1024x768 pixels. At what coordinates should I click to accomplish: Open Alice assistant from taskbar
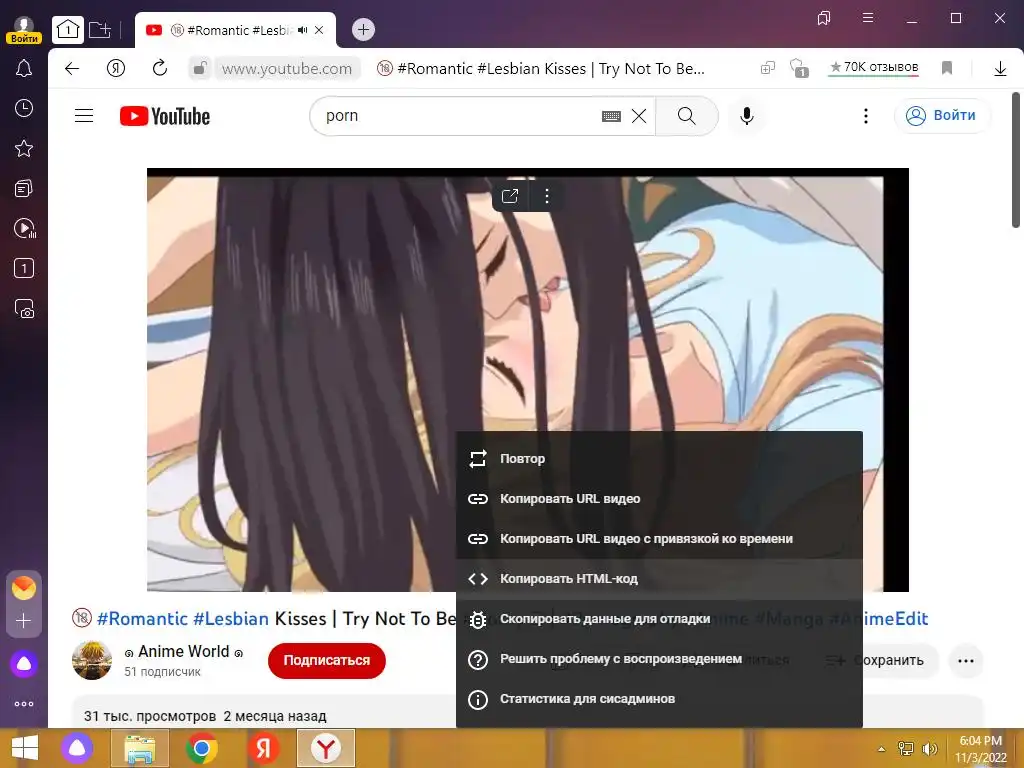(x=77, y=748)
